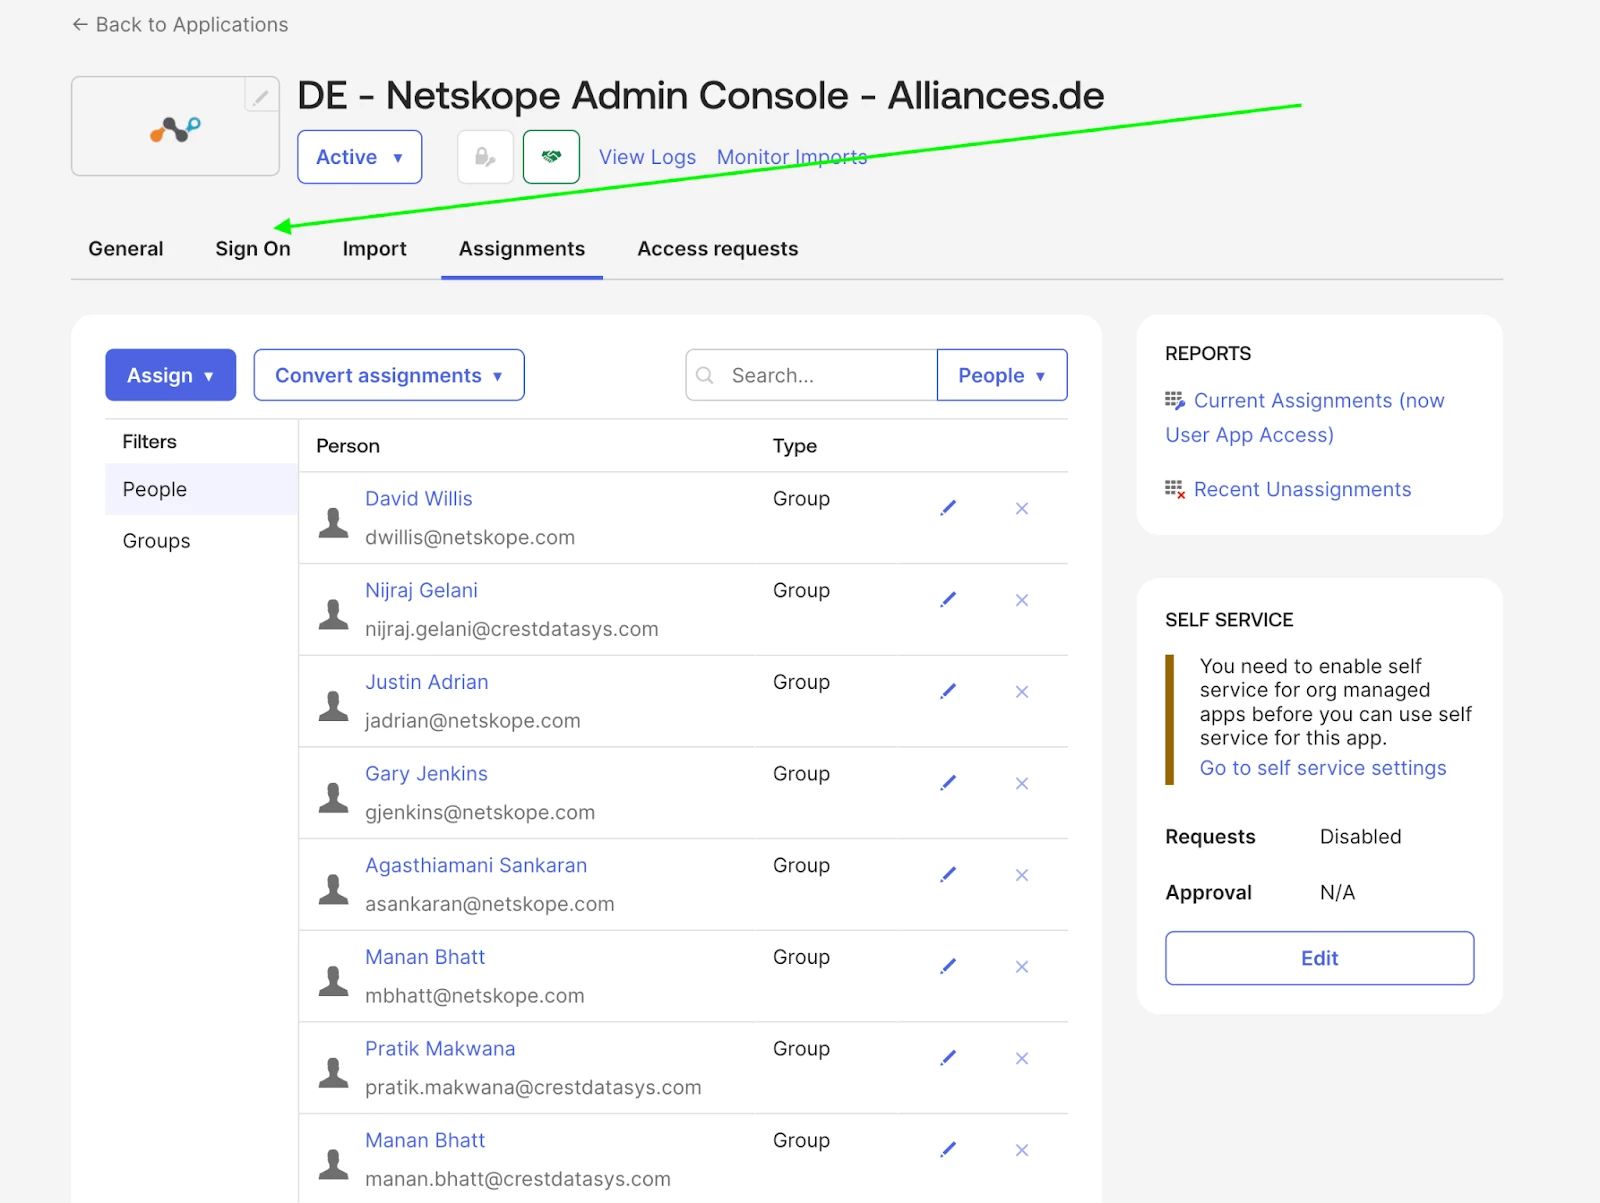
Task: Click the search magnifier icon
Action: [705, 375]
